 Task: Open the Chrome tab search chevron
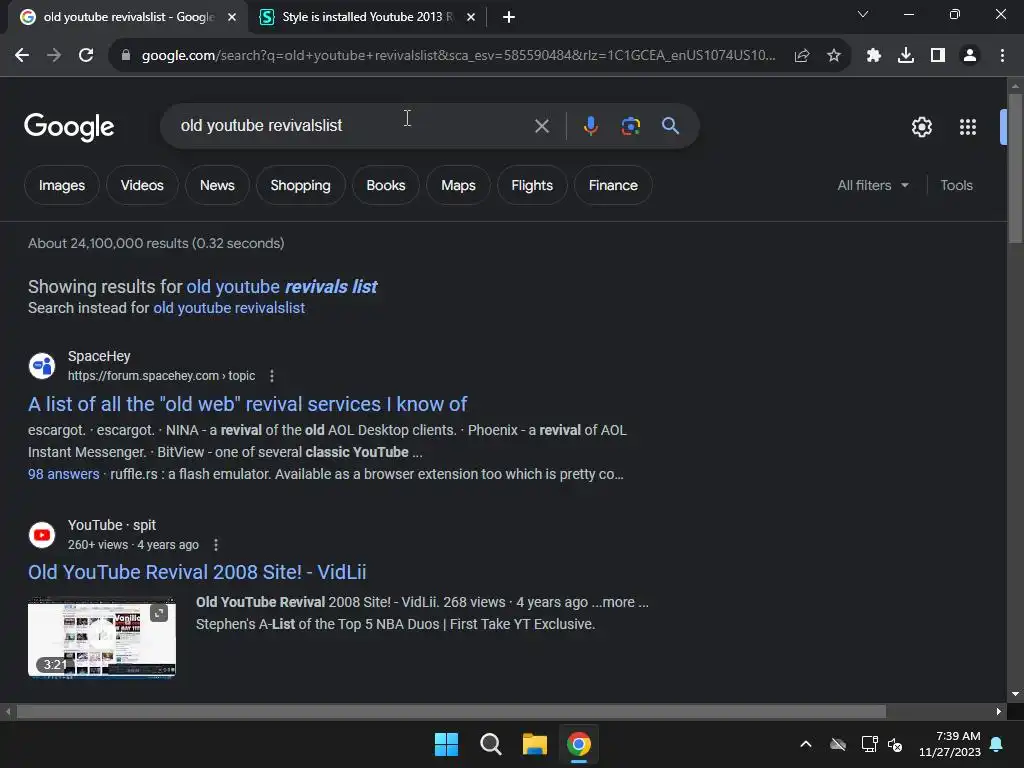pyautogui.click(x=863, y=14)
